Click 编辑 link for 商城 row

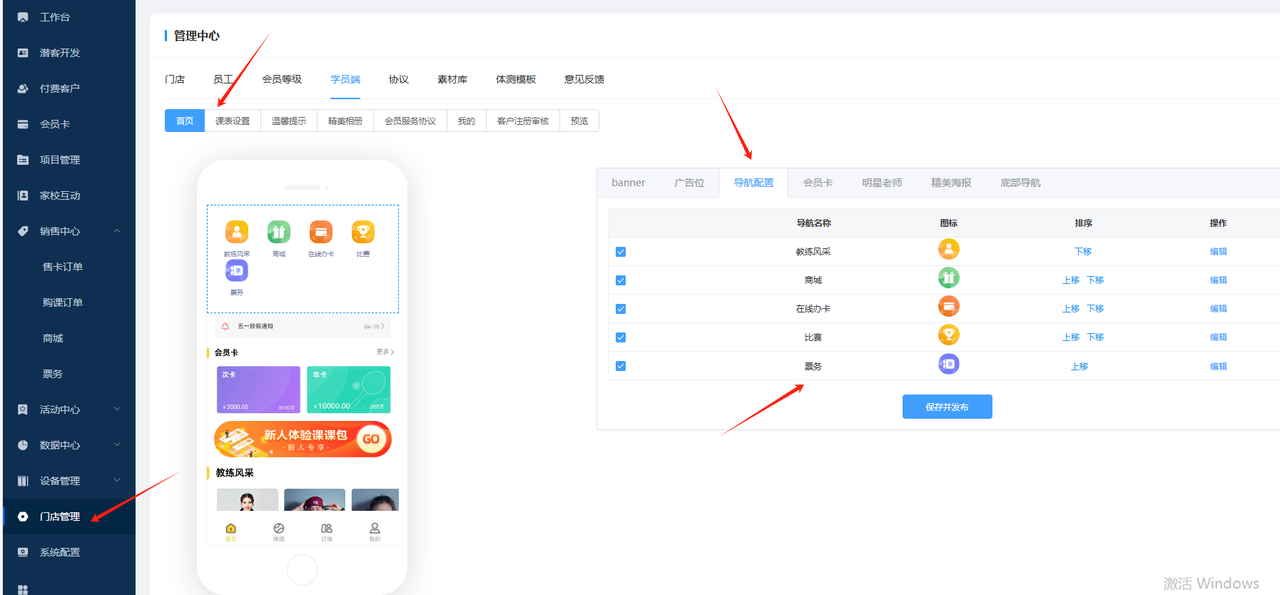(1218, 280)
